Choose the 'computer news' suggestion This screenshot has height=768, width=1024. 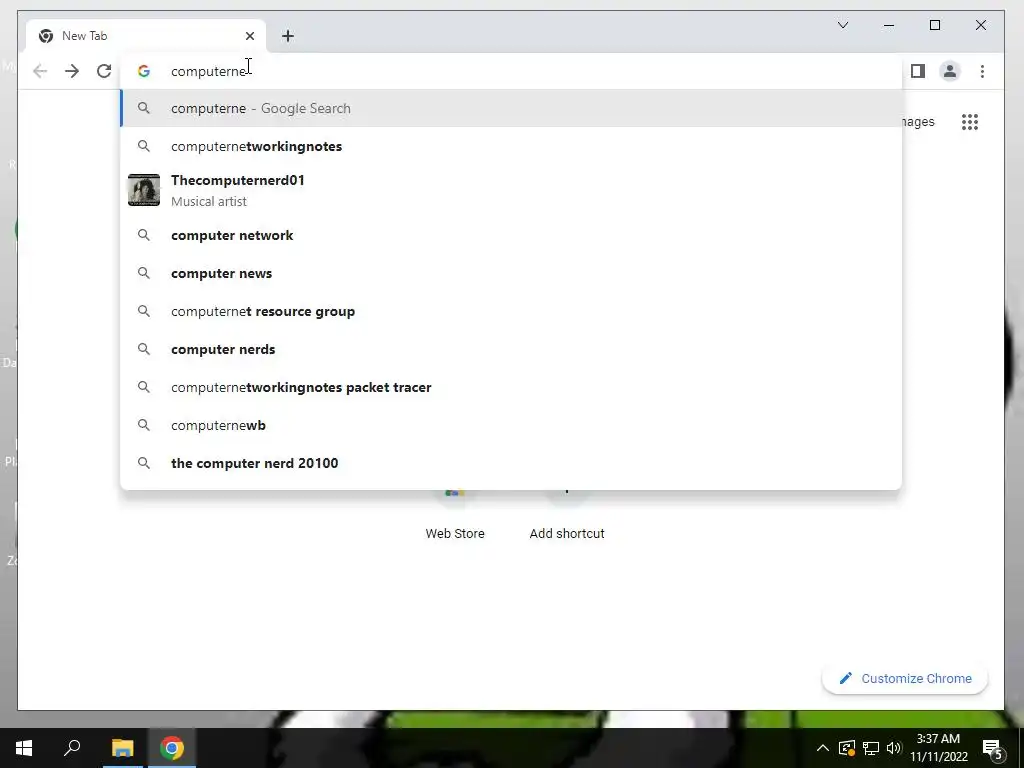[x=511, y=273]
